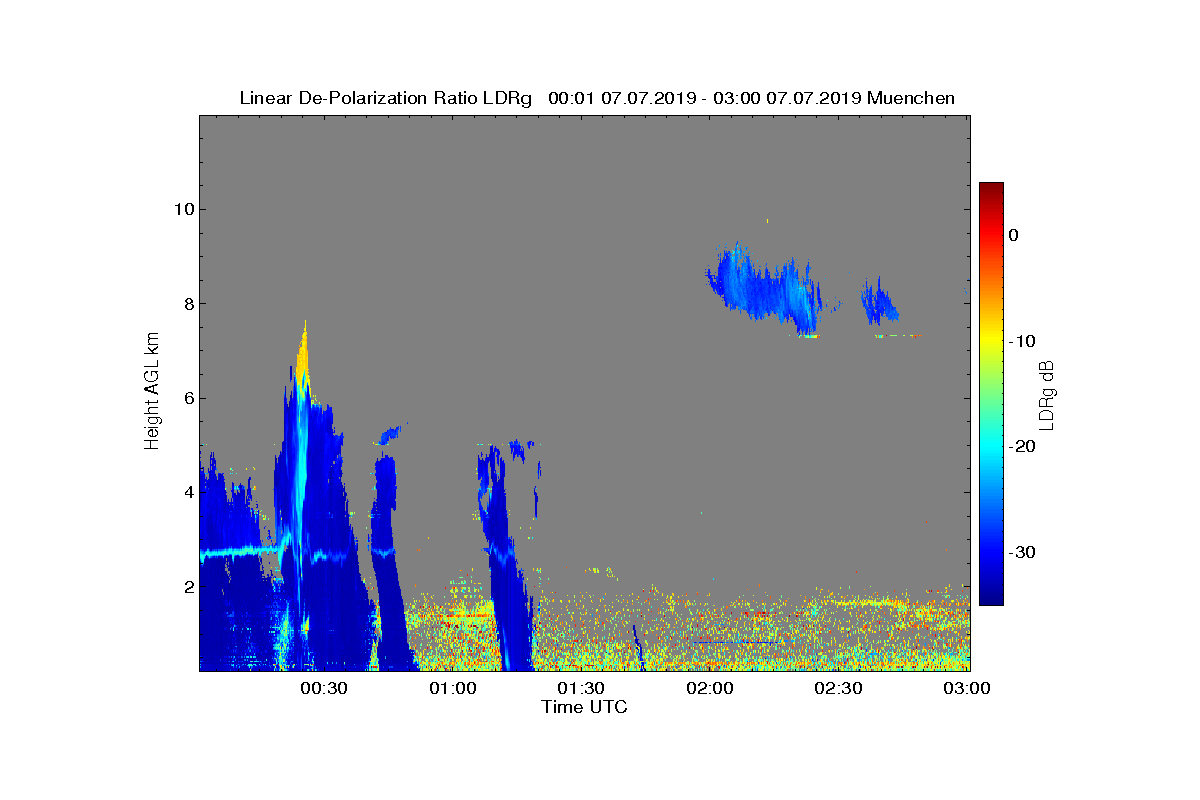Click the plot title 'Linear De-Polarization Ratio LDRg'
This screenshot has height=800, width=1200.
coord(386,98)
